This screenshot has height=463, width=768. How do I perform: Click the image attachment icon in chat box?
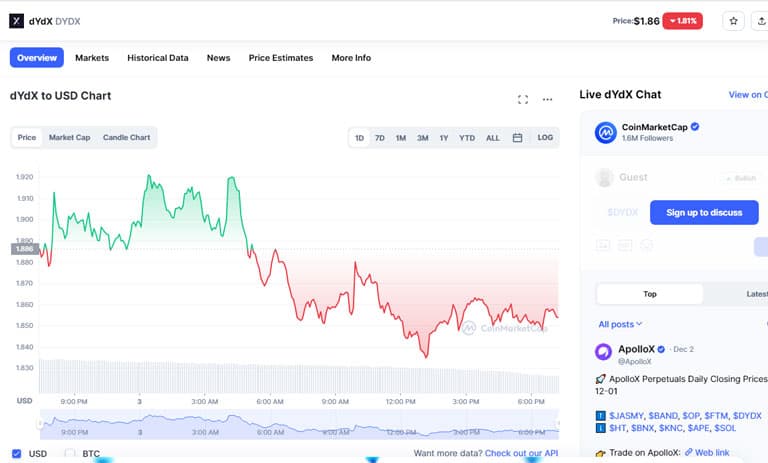tap(603, 245)
